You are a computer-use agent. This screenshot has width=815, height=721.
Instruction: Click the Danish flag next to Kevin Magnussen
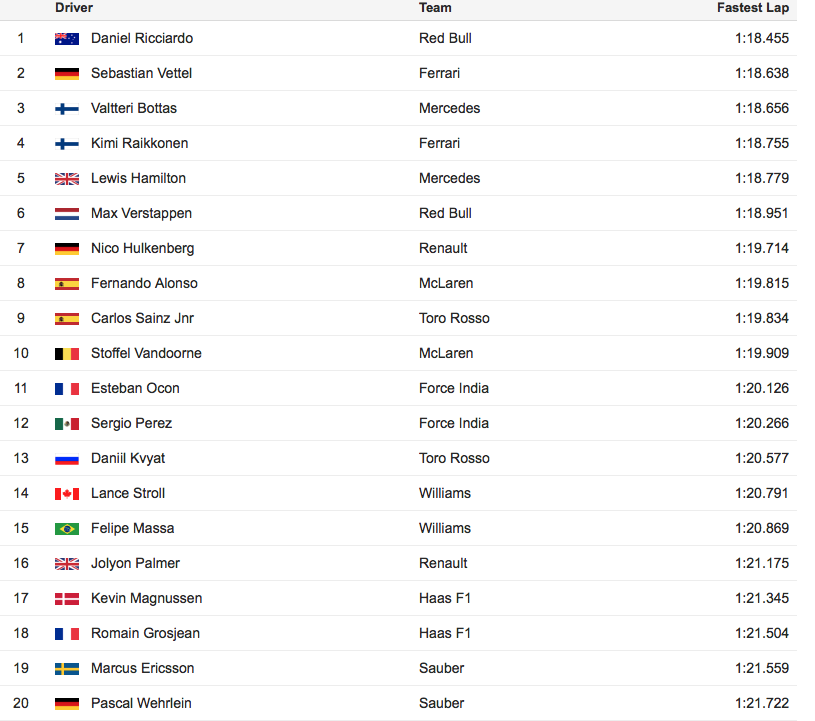coord(67,599)
